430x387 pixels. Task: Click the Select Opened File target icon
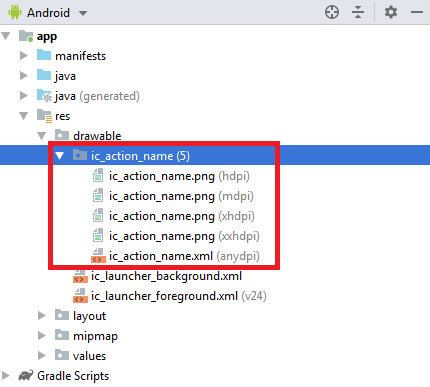[x=332, y=12]
